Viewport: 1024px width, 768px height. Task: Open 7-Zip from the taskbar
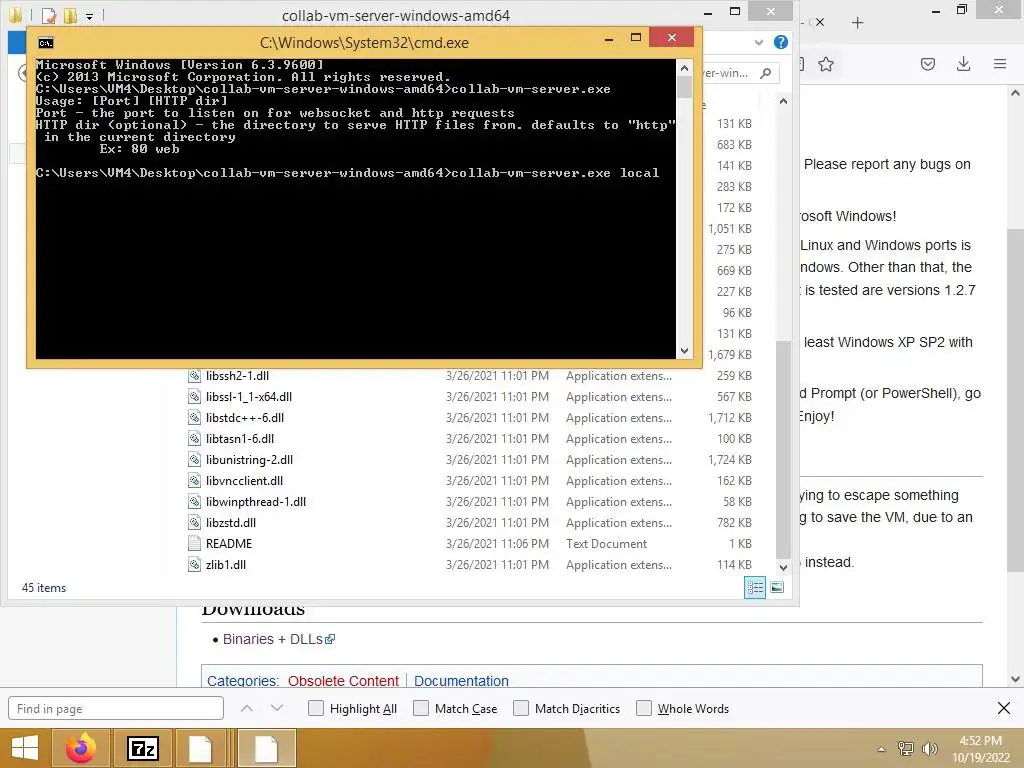click(x=143, y=748)
